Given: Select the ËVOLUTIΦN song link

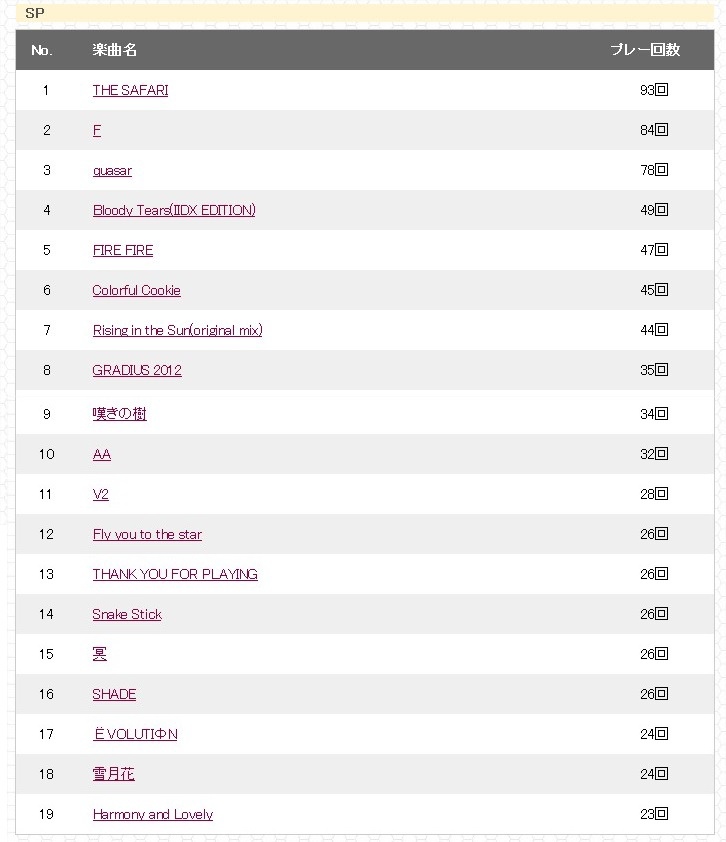Looking at the screenshot, I should [x=135, y=735].
